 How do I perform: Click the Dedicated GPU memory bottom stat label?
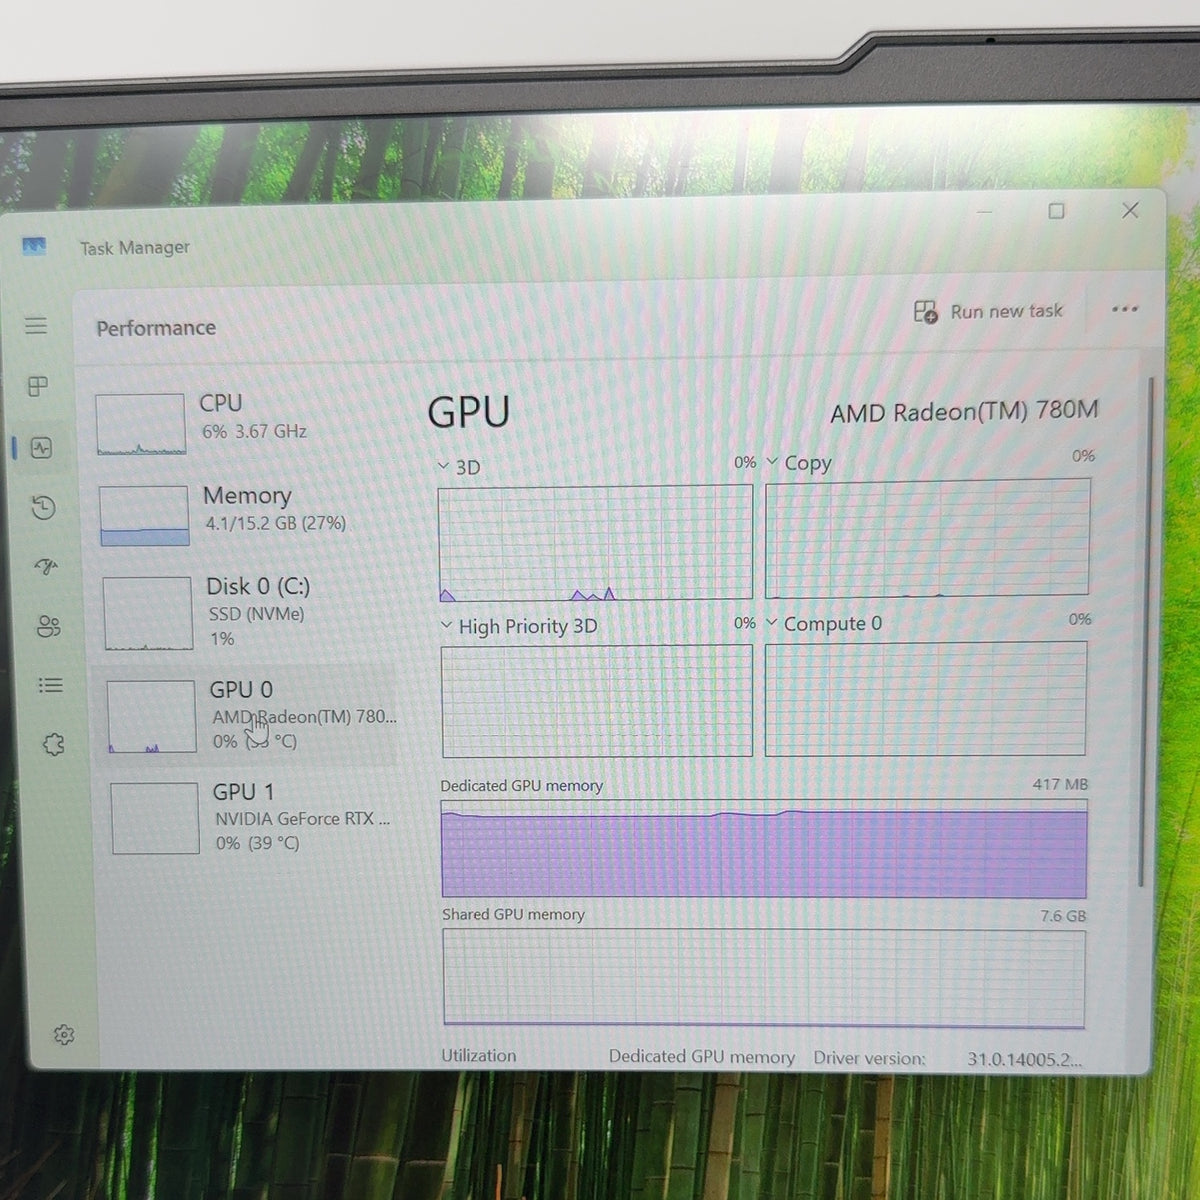(702, 1057)
